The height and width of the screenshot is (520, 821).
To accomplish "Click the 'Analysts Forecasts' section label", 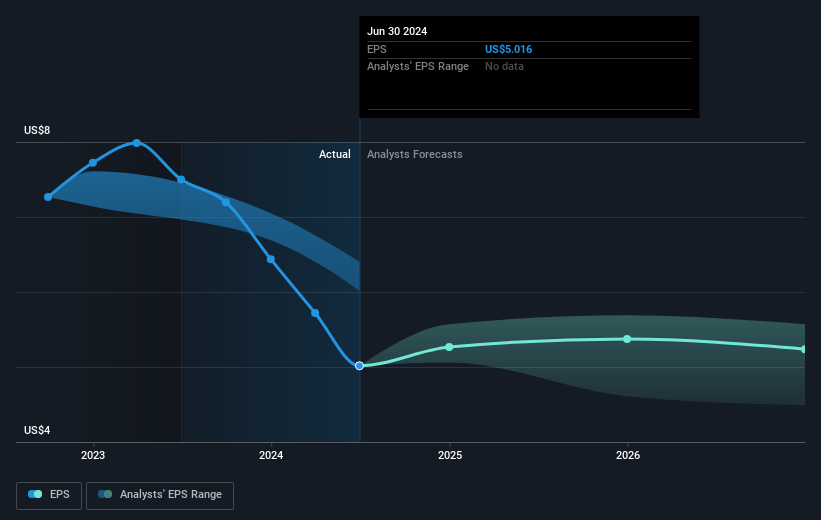I will click(415, 154).
